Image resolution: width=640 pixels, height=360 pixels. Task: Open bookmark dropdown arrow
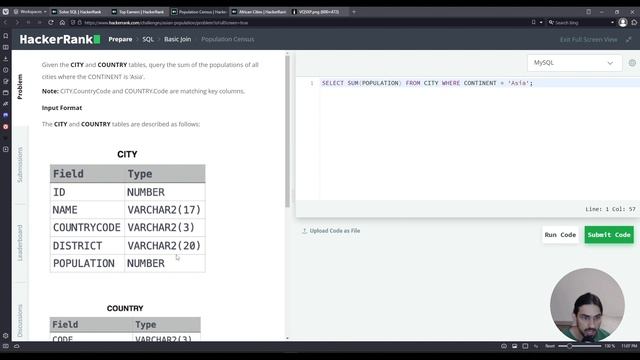coord(541,22)
